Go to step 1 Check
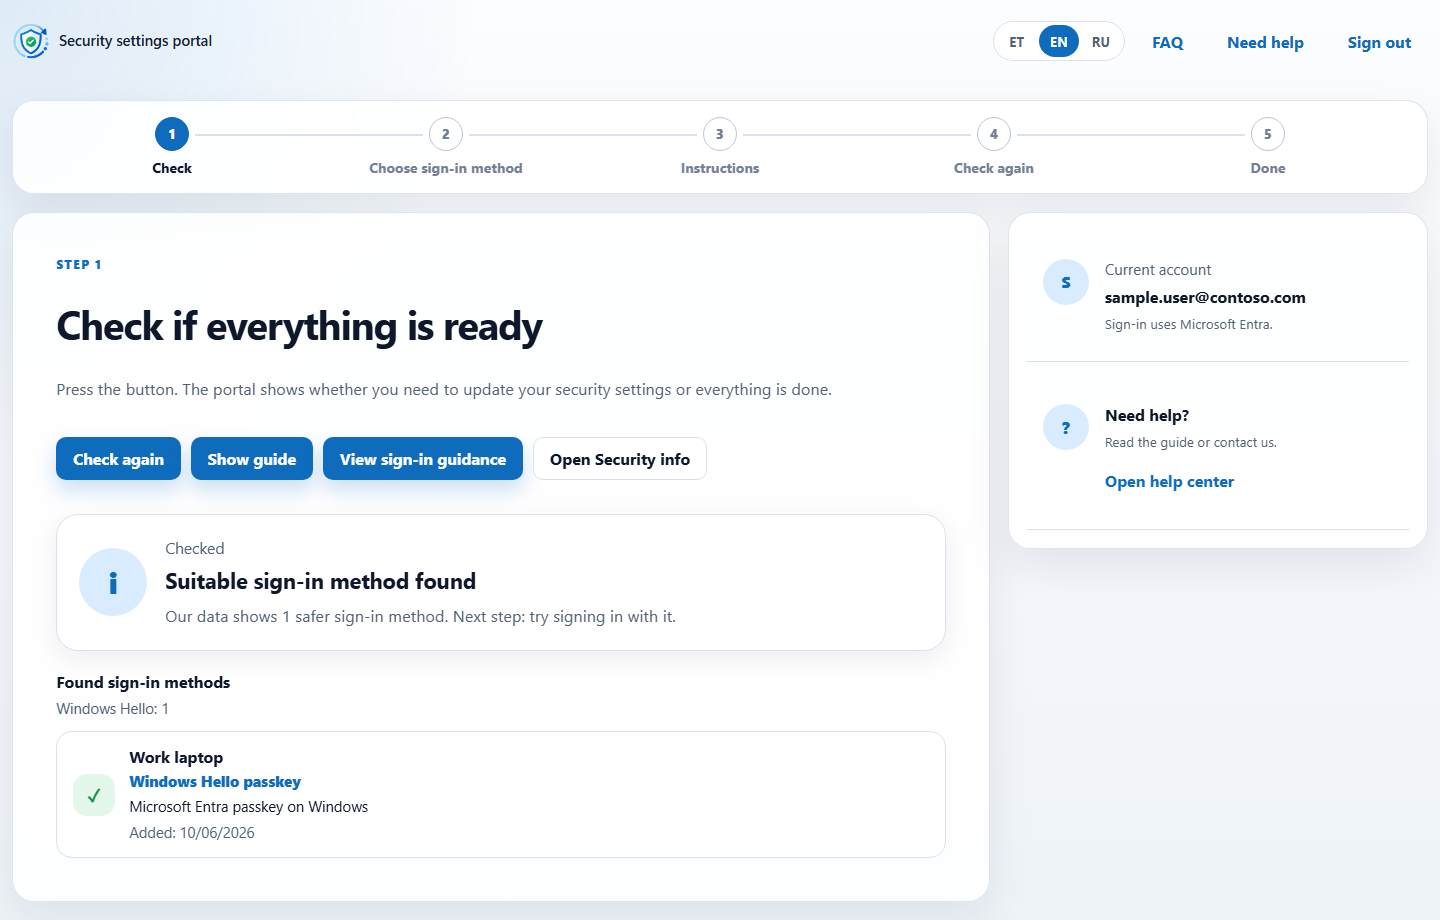This screenshot has width=1440, height=920. 172,147
